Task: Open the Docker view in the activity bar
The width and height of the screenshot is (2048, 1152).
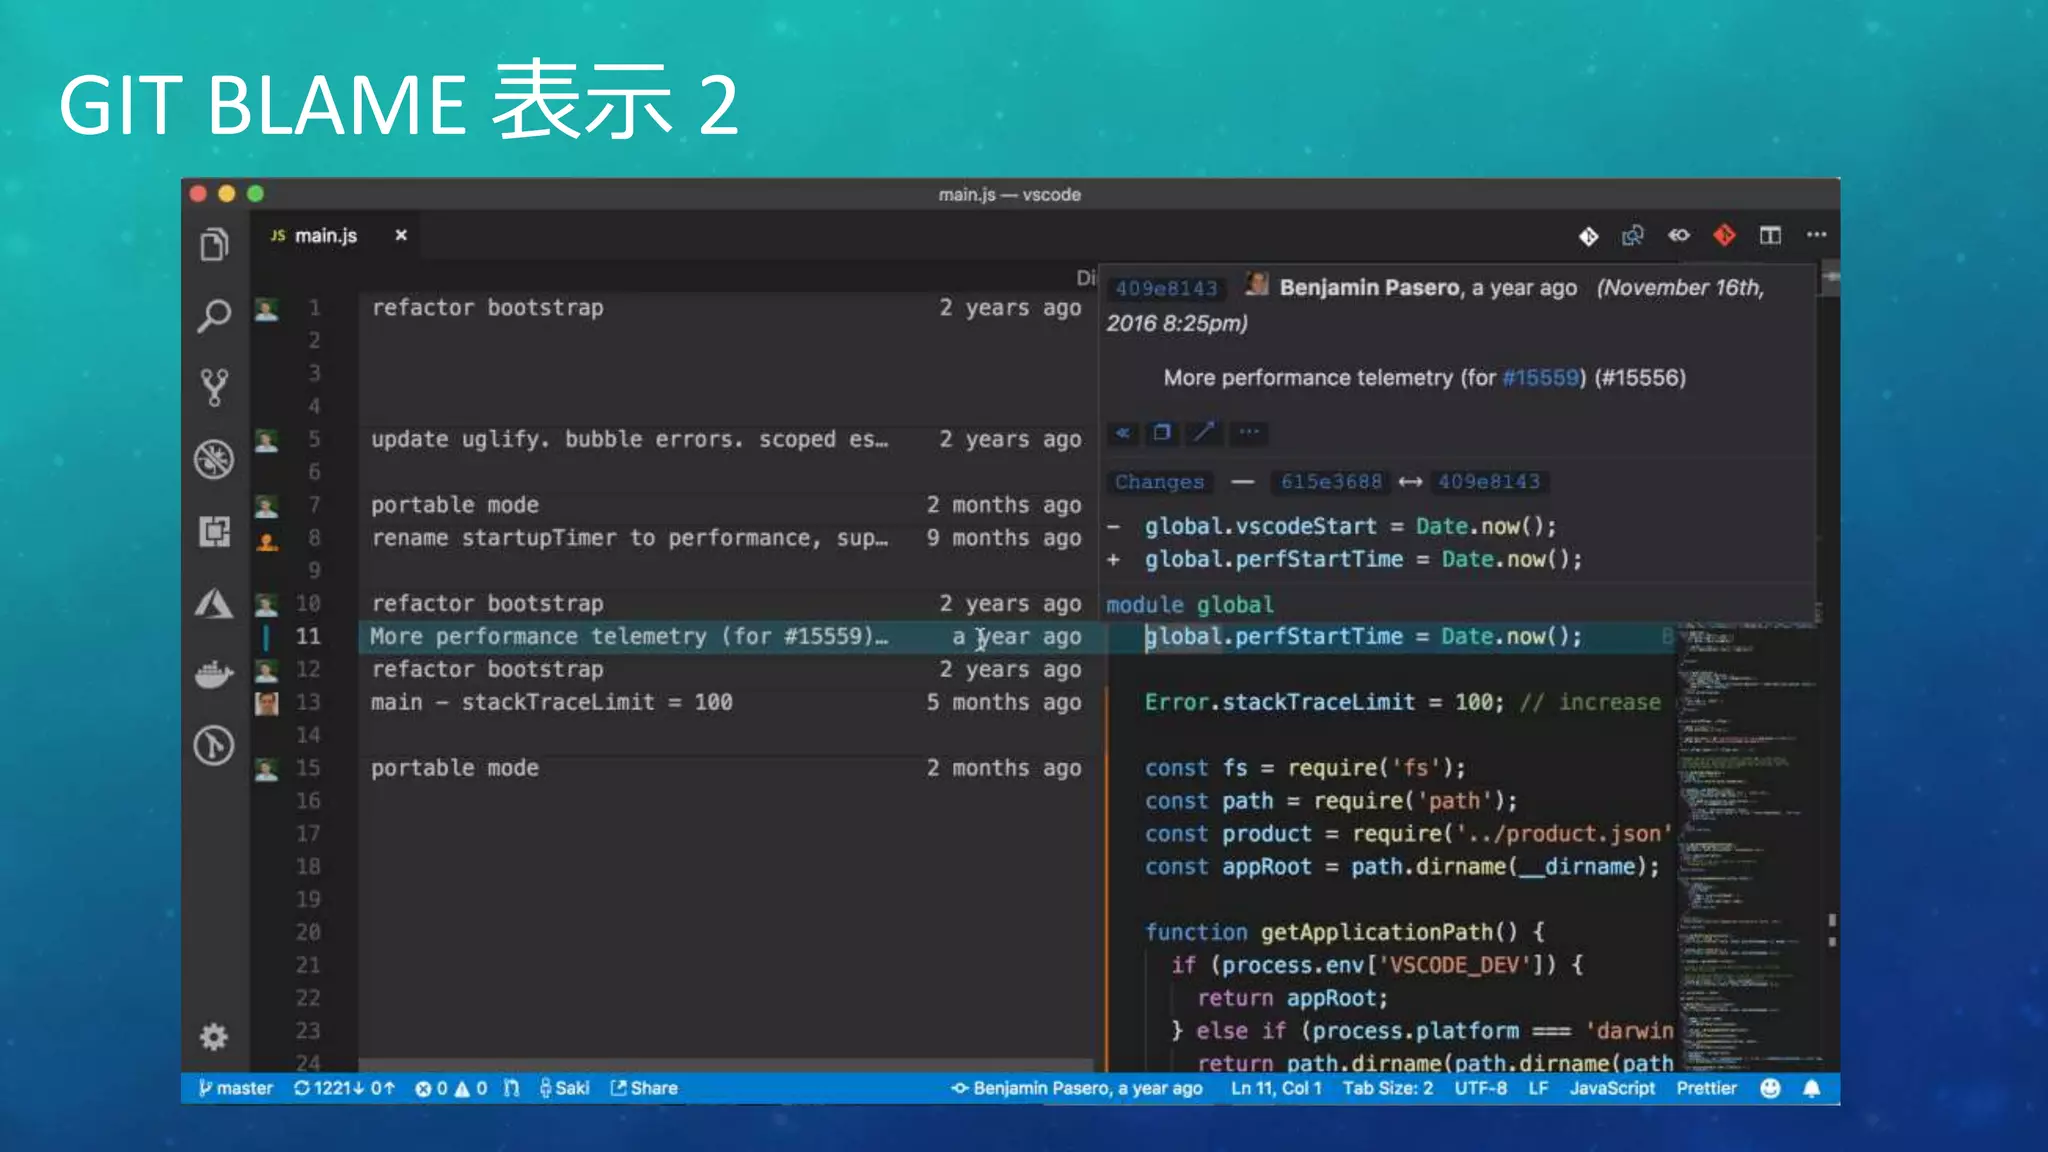Action: coord(214,675)
